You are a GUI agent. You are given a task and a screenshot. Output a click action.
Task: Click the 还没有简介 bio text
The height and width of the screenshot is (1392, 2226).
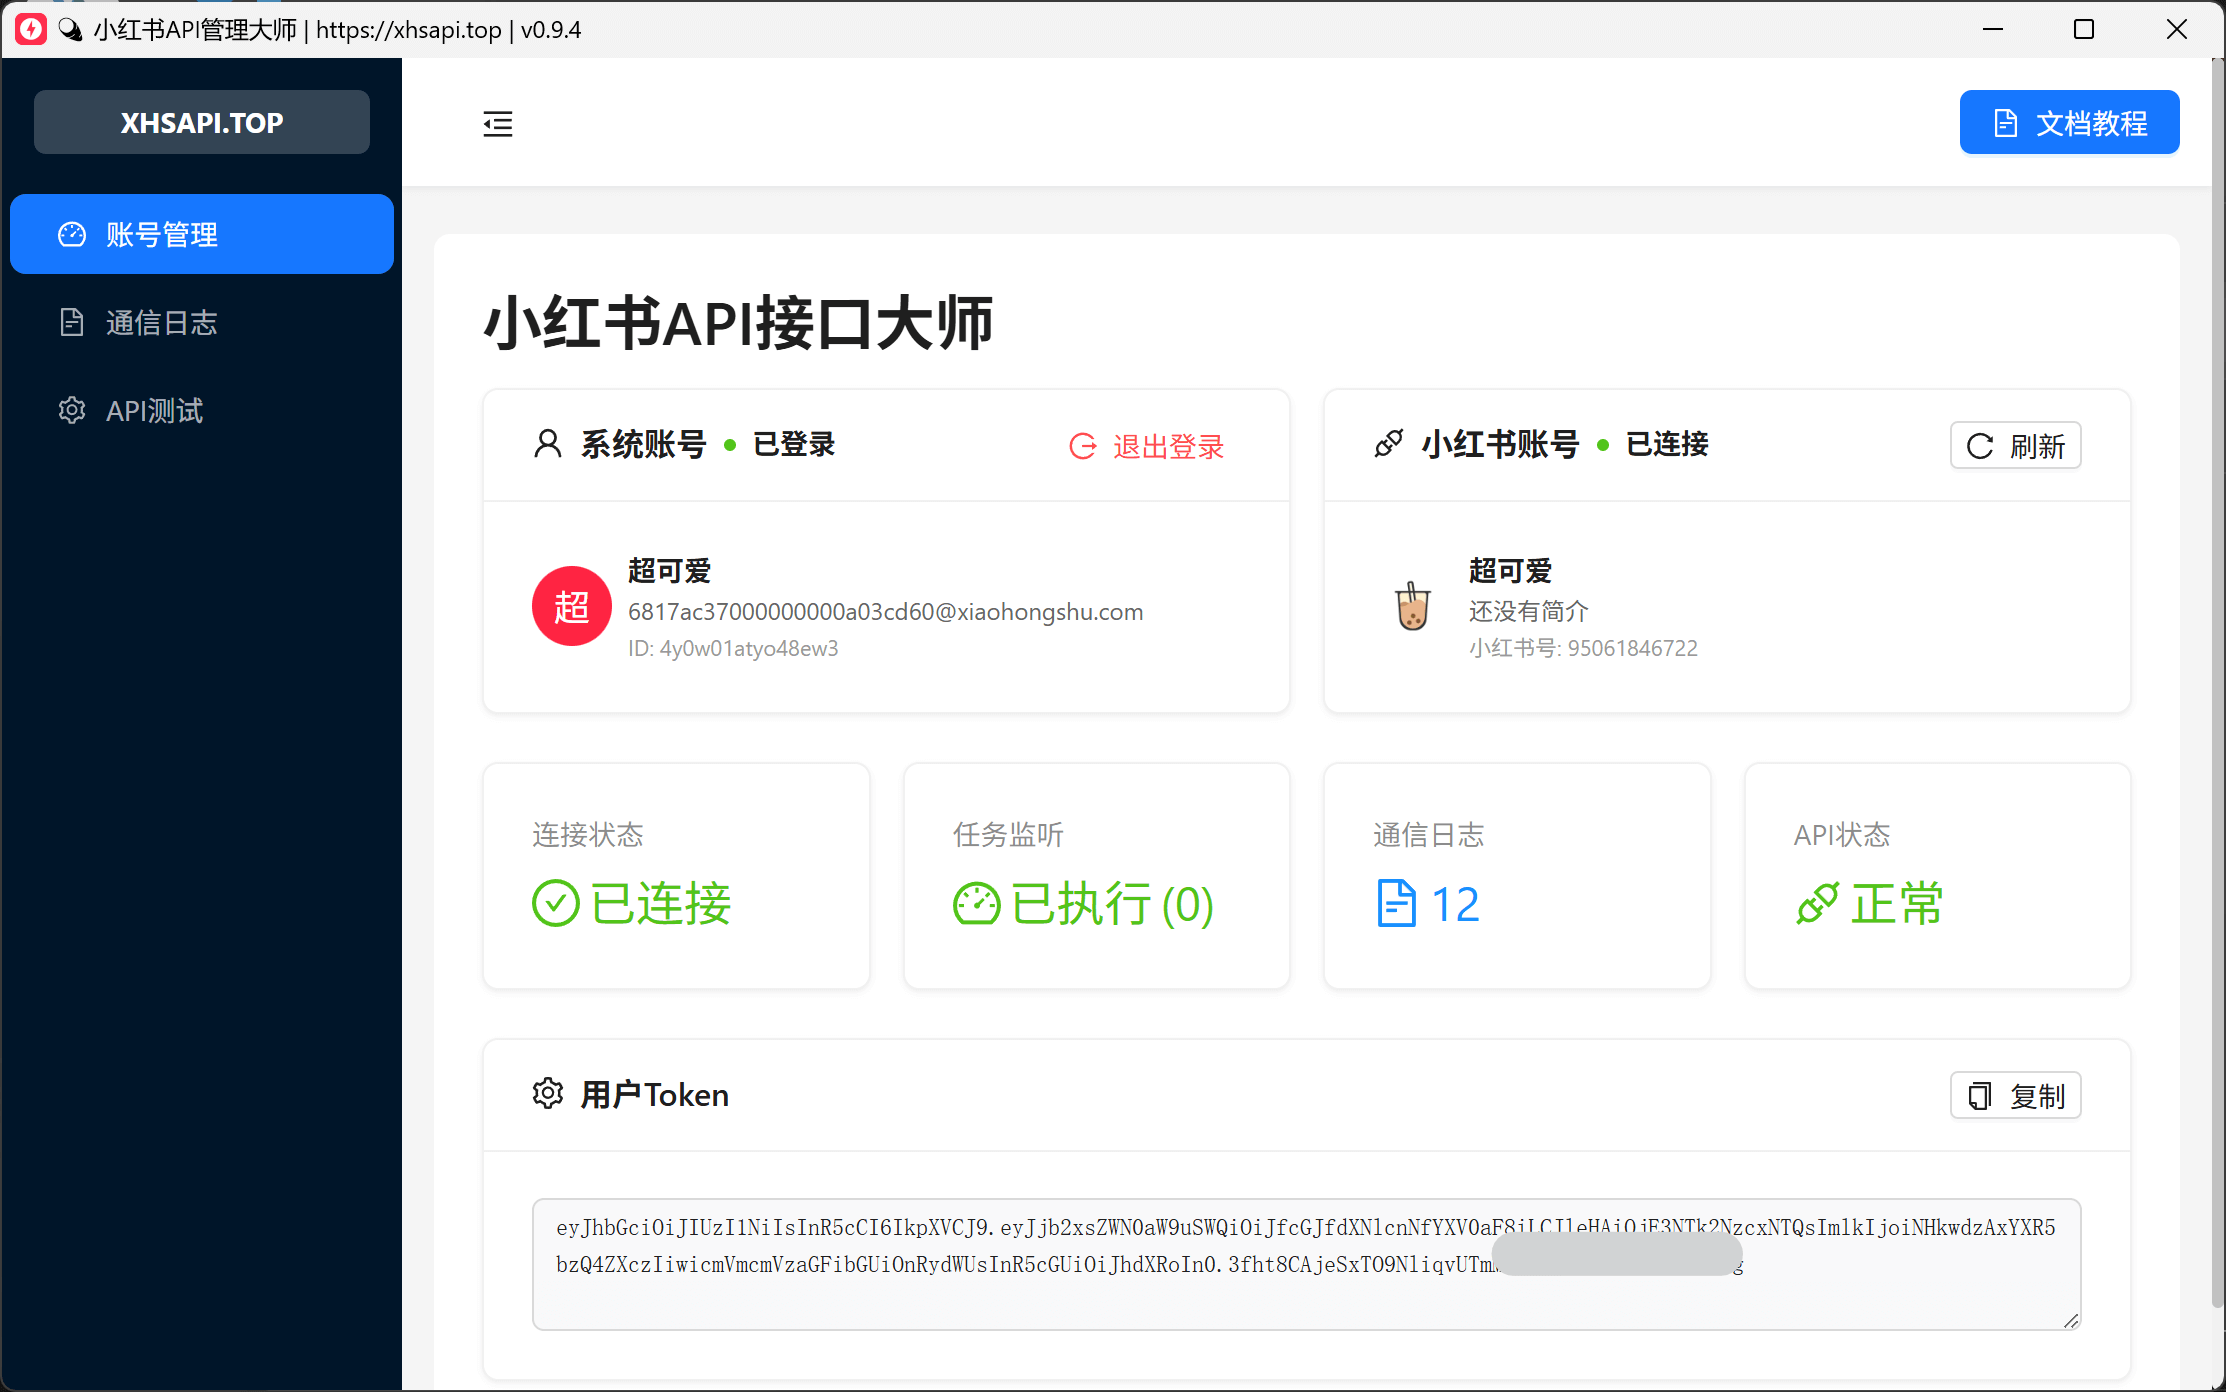pyautogui.click(x=1529, y=611)
